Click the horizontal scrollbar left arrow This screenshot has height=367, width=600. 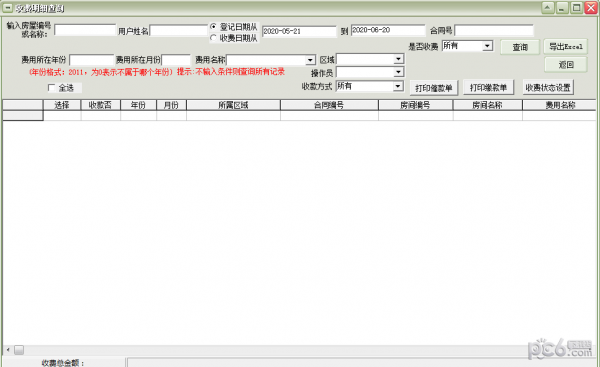(8, 350)
